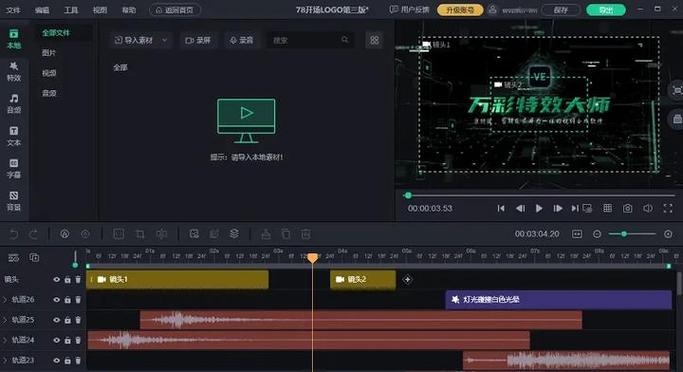Screen dimensions: 683x372
Task: Open the 文本 text panel
Action: 14,136
